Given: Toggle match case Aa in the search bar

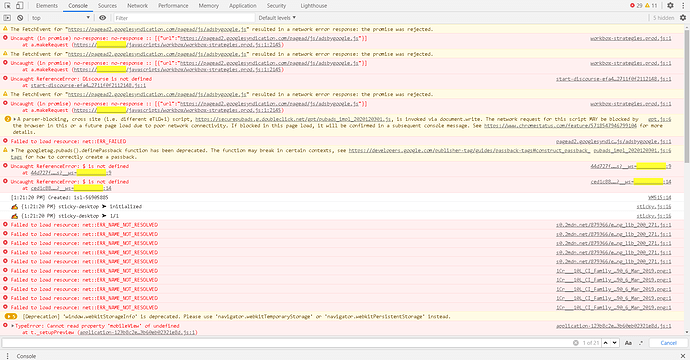Looking at the screenshot, I should point(628,342).
